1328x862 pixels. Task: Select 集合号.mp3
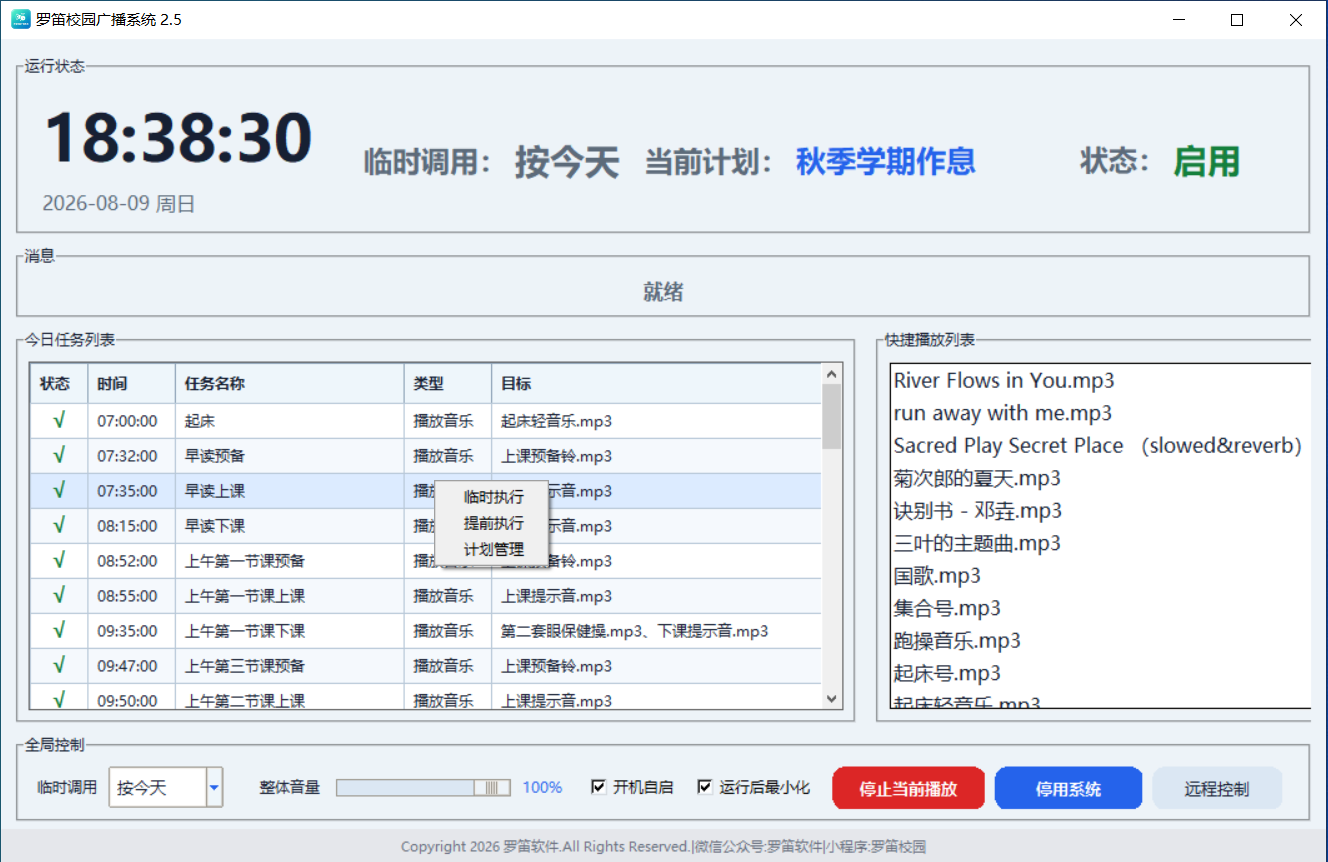pyautogui.click(x=1100, y=608)
